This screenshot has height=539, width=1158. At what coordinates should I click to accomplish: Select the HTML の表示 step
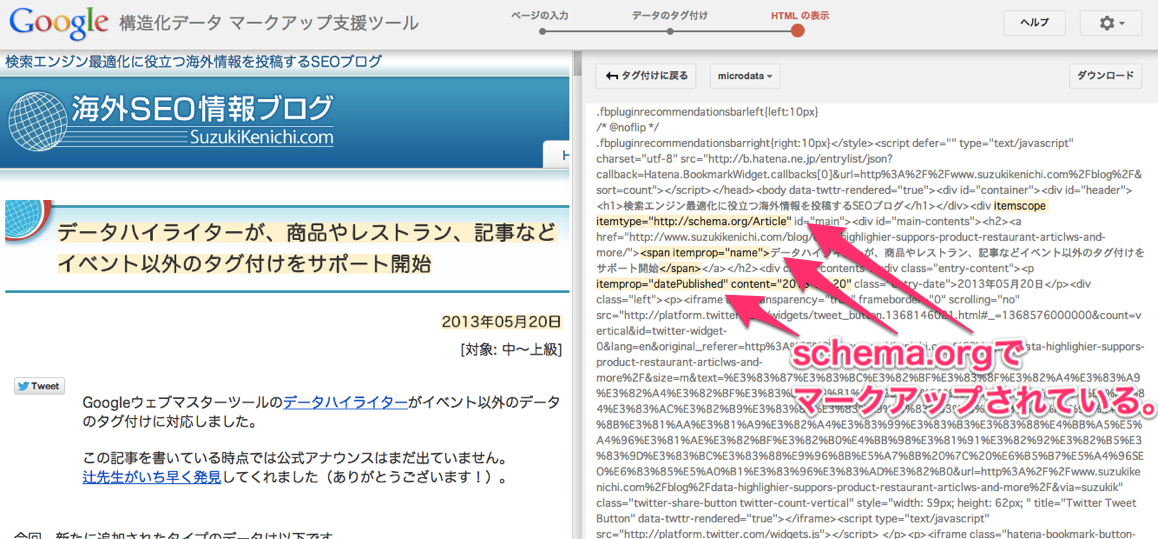(x=799, y=14)
